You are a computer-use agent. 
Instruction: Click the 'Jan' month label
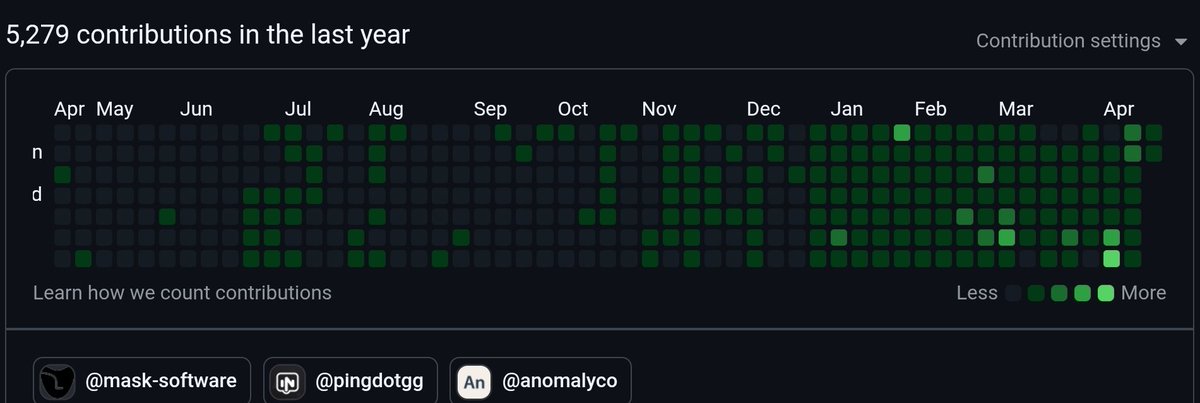click(847, 109)
